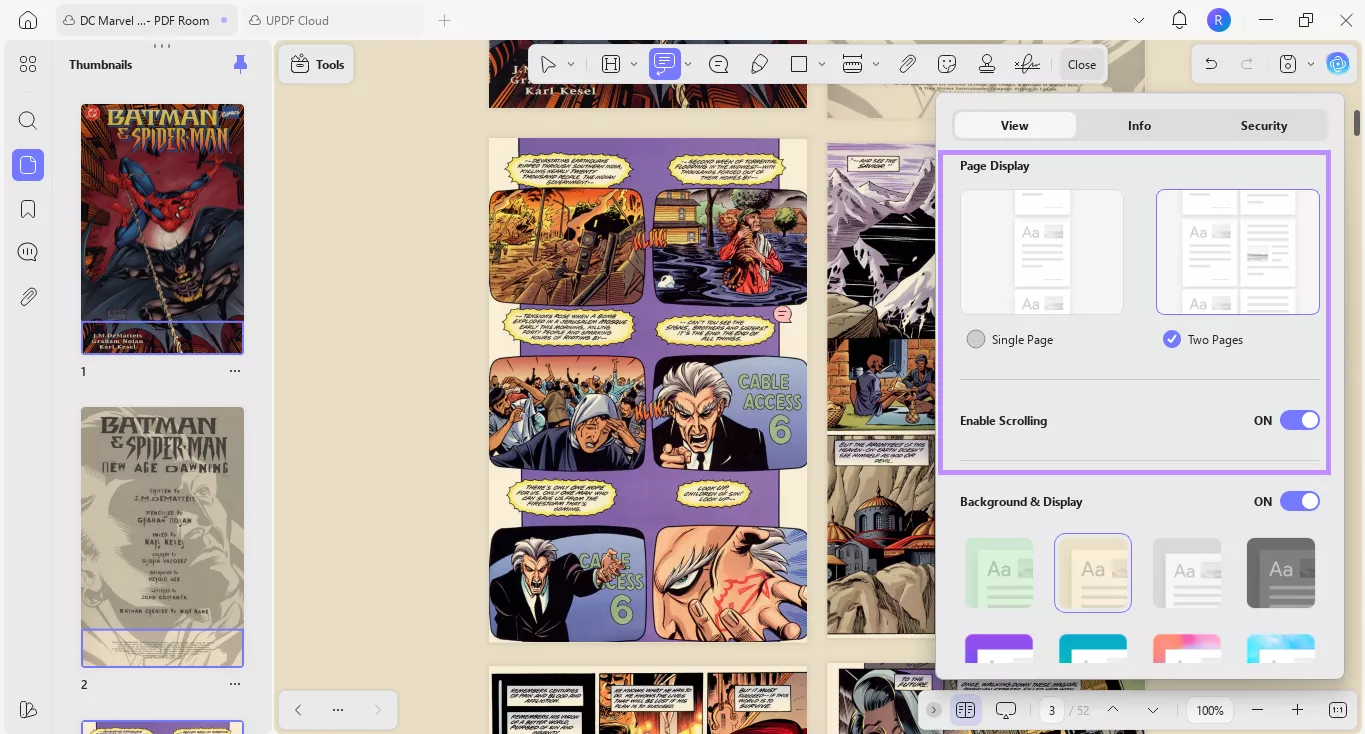Image resolution: width=1365 pixels, height=734 pixels.
Task: Open the Tools panel in the top left
Action: [316, 64]
